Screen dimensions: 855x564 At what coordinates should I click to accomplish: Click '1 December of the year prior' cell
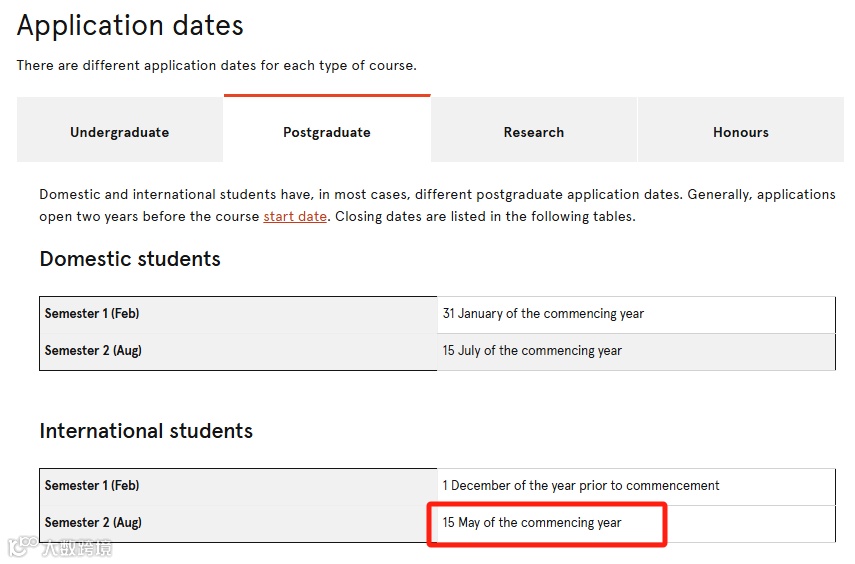[581, 486]
